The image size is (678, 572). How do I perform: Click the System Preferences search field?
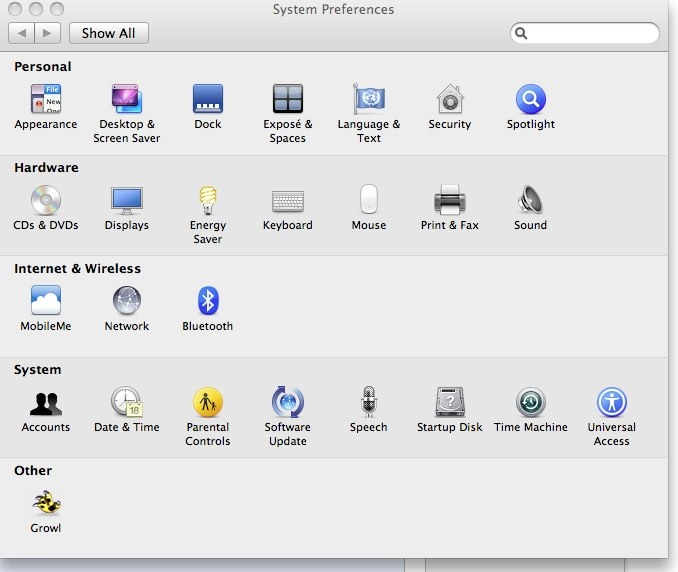(592, 33)
